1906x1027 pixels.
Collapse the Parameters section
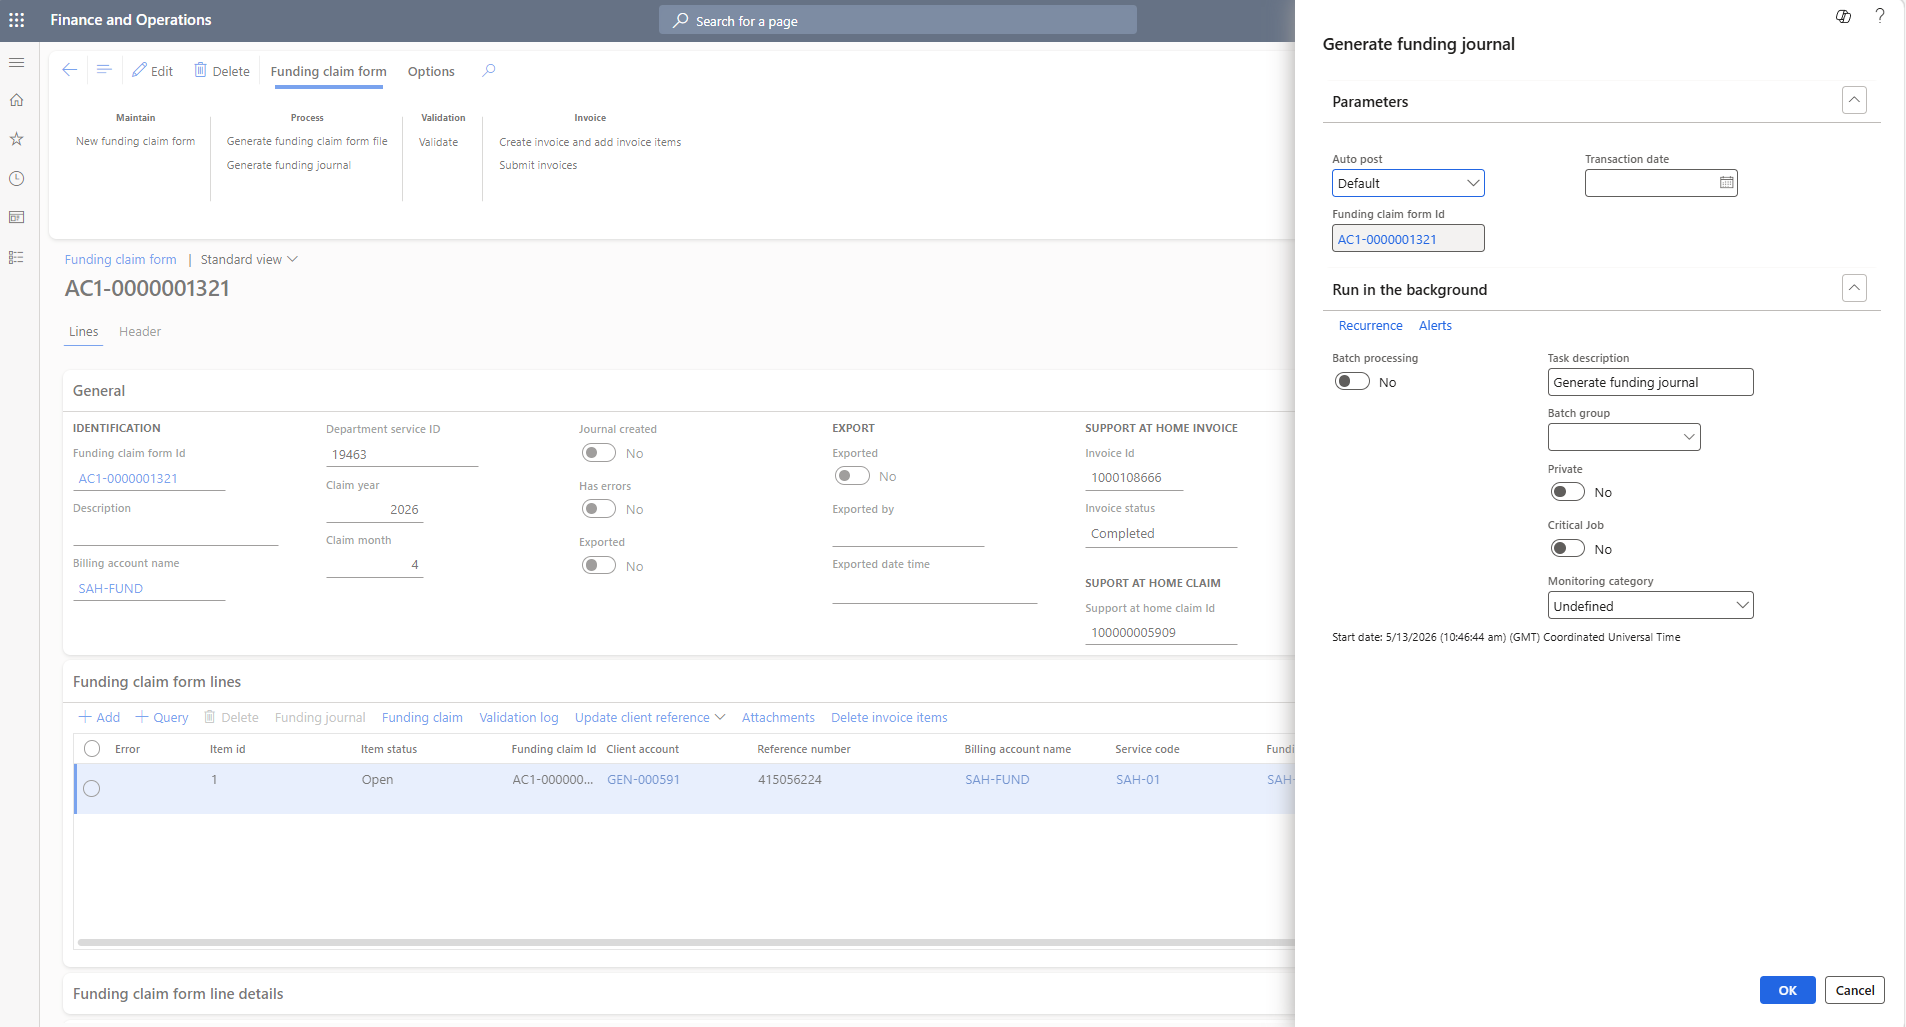coord(1854,101)
